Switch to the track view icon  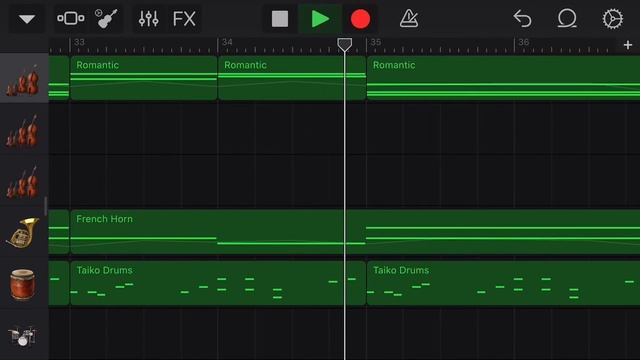click(x=71, y=18)
